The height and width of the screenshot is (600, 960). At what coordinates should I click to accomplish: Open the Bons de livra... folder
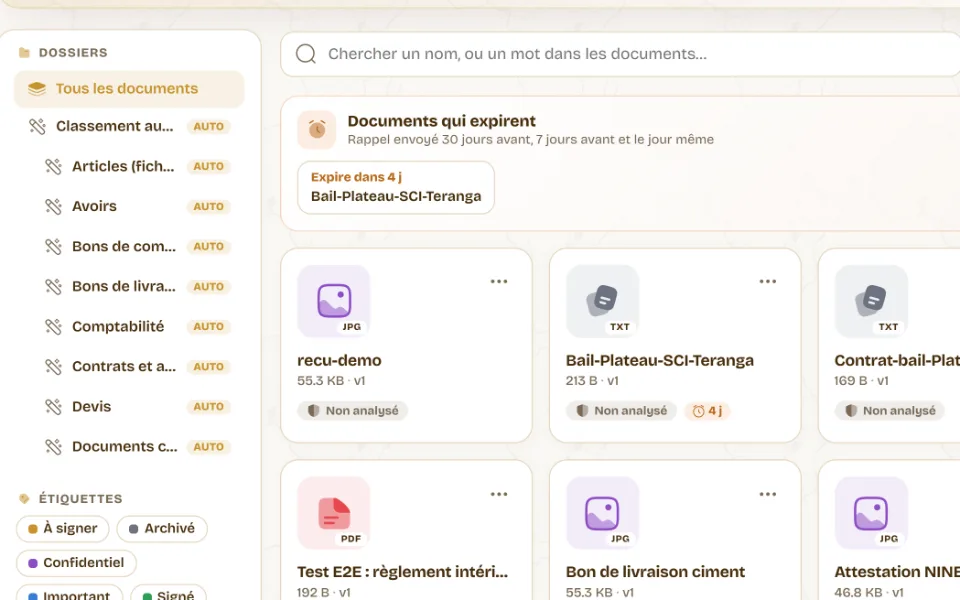(137, 287)
